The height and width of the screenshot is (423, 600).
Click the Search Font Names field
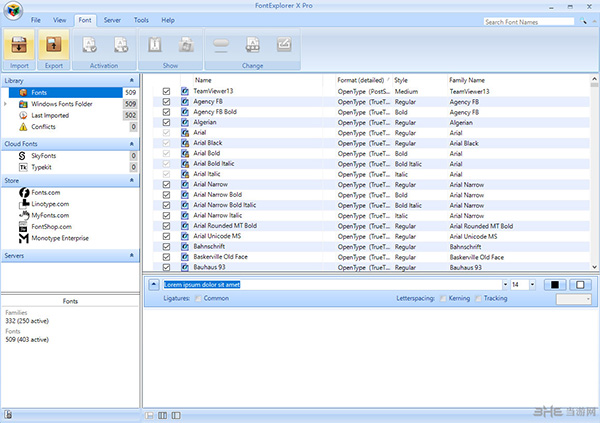528,22
